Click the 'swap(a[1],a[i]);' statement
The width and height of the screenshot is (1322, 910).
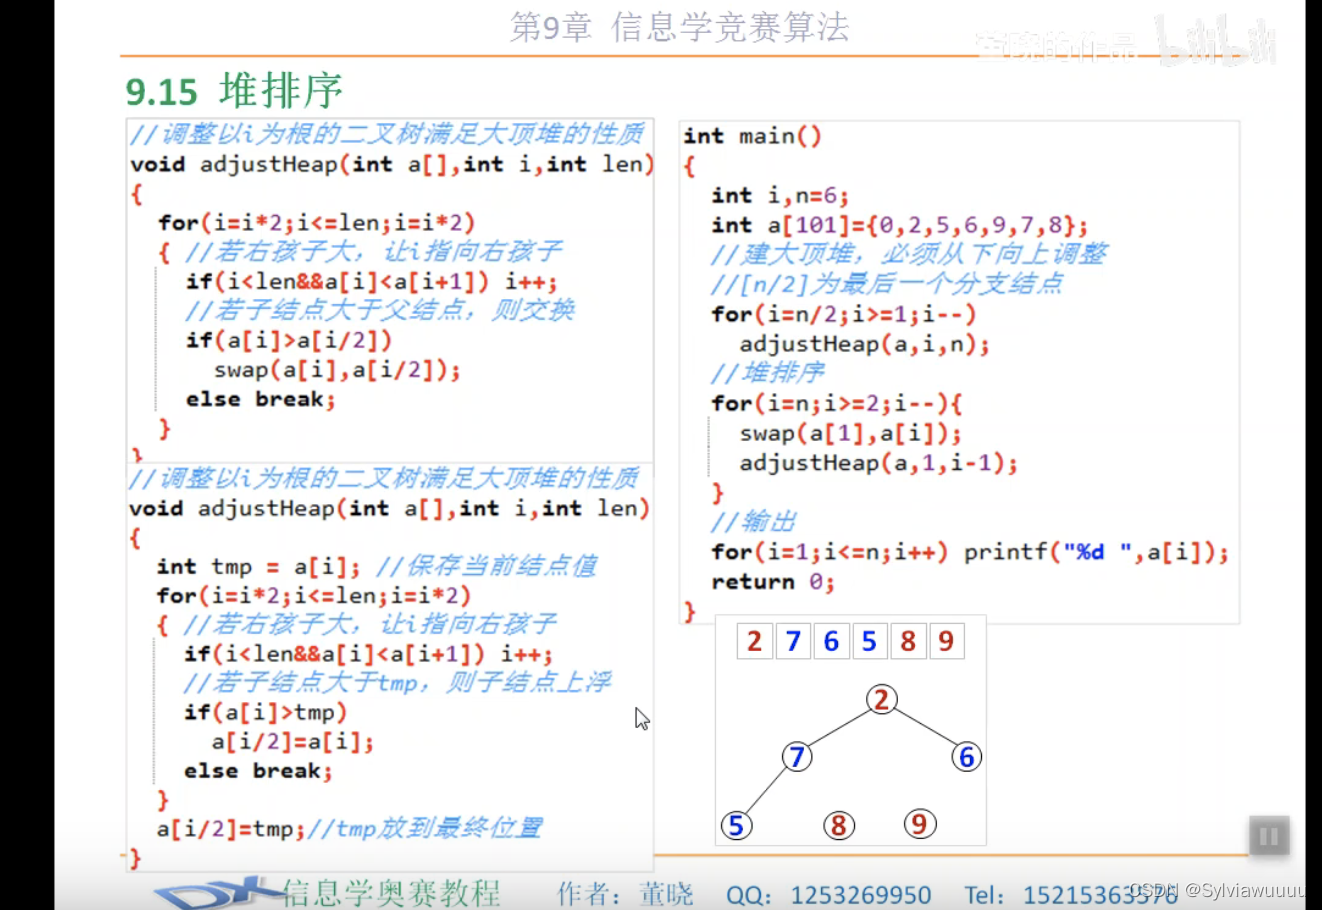coord(850,433)
